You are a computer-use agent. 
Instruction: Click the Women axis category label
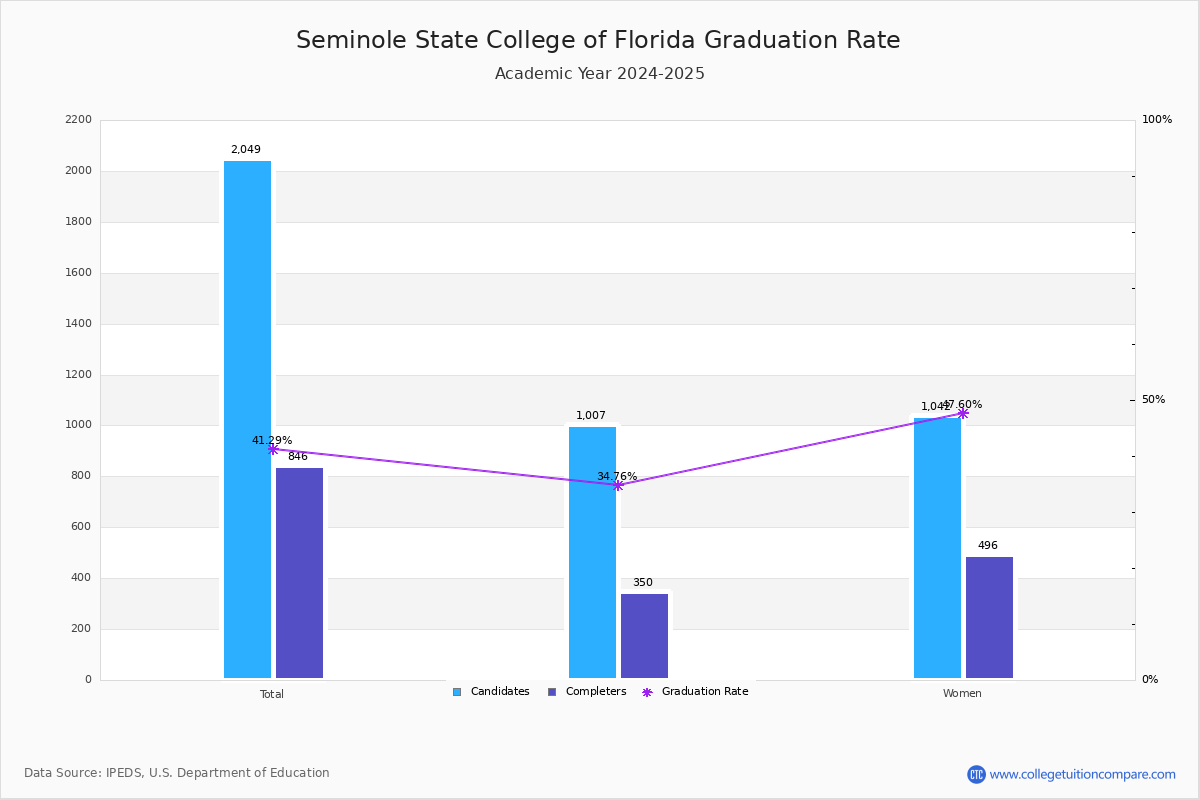pos(962,694)
